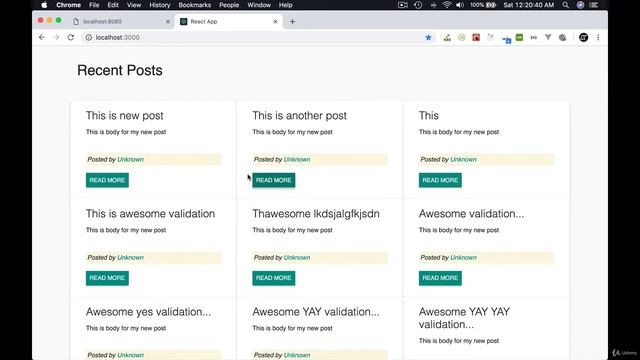This screenshot has width=640, height=360.
Task: Read more of 'This is awesome validation'
Action: [107, 278]
